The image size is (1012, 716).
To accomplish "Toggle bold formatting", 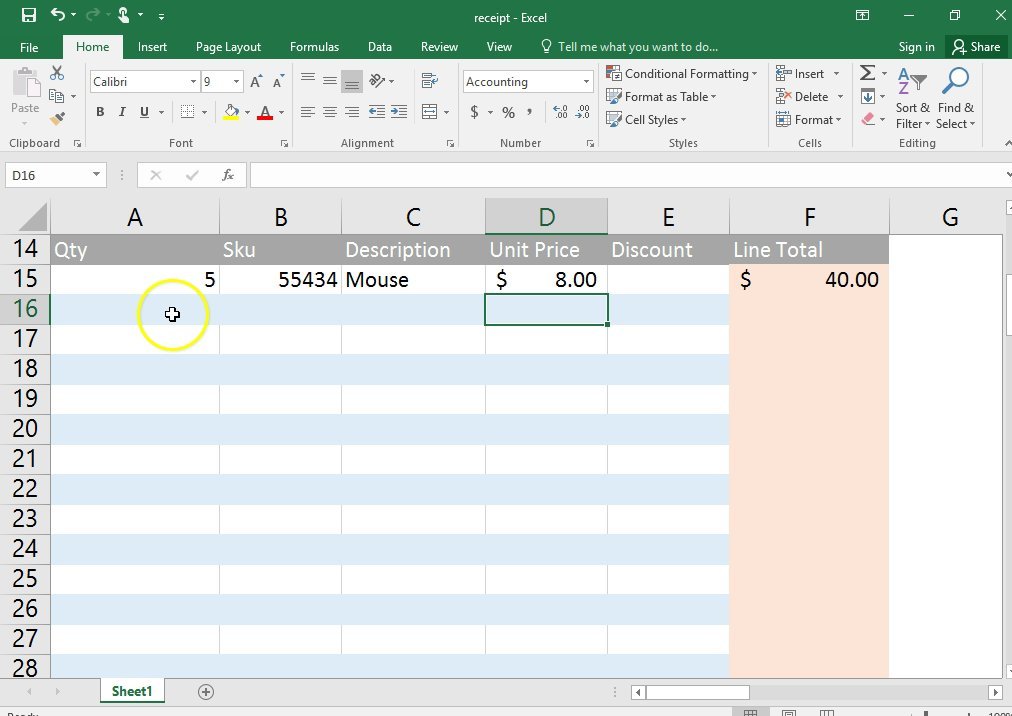I will pos(99,112).
